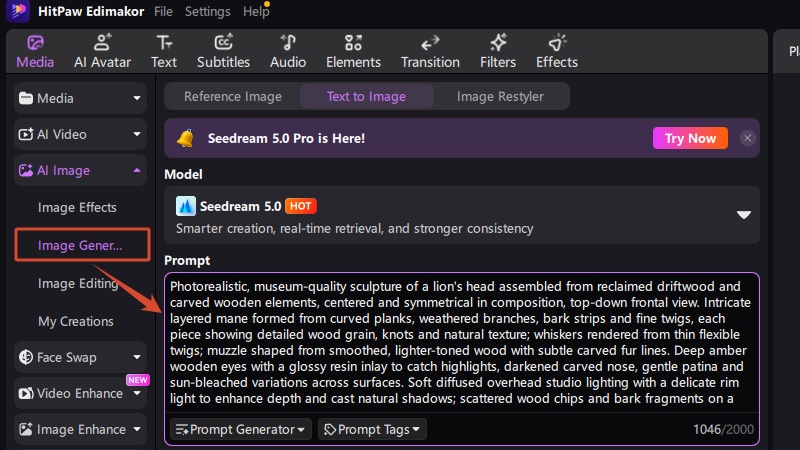The width and height of the screenshot is (800, 450).
Task: Open the AI Avatar toolbar icon
Action: click(102, 42)
